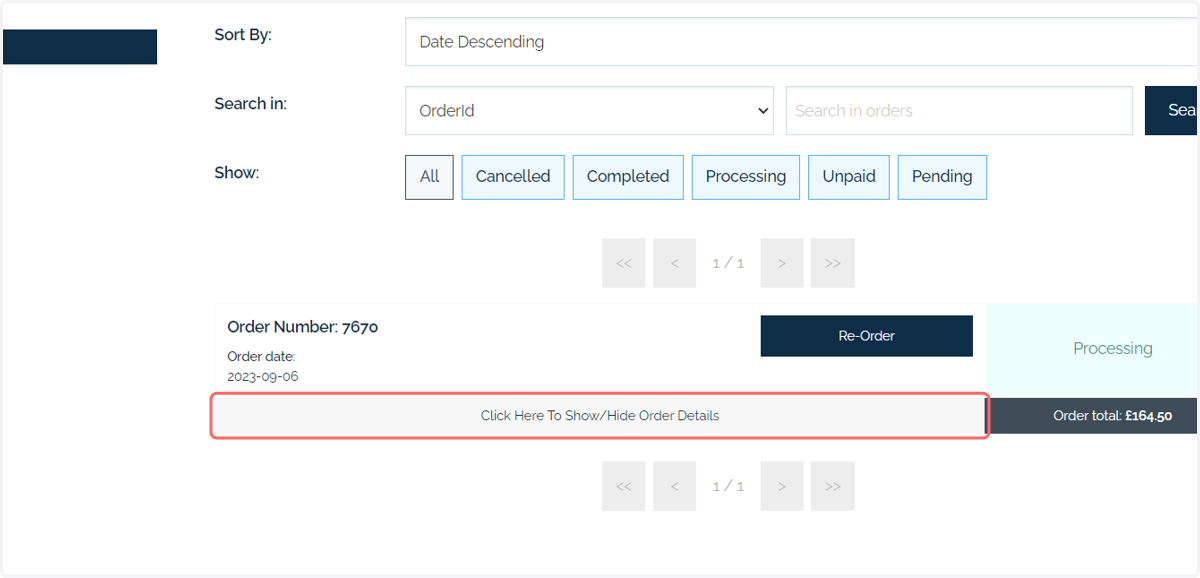The width and height of the screenshot is (1200, 578).
Task: Re-Order order number 7670
Action: coord(867,336)
